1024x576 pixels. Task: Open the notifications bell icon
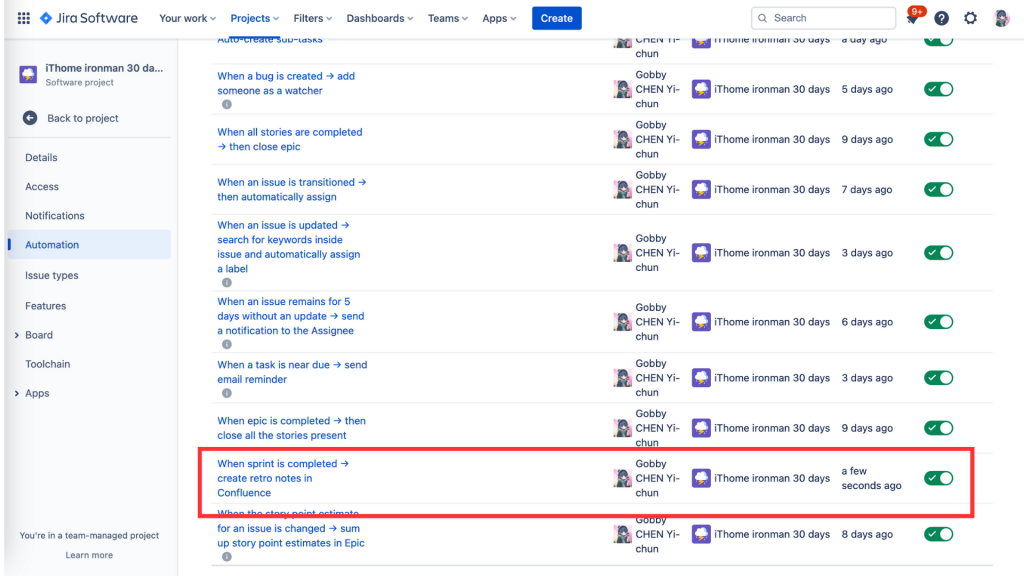tap(912, 18)
